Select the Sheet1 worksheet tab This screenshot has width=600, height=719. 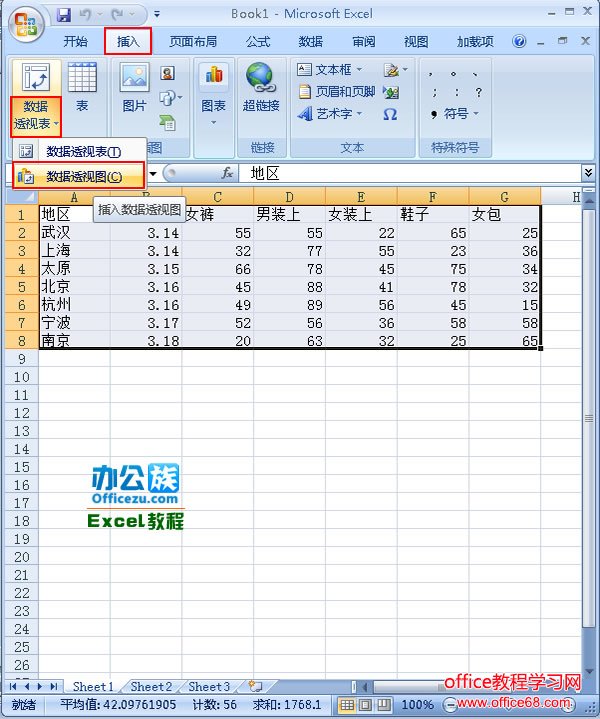click(x=93, y=686)
